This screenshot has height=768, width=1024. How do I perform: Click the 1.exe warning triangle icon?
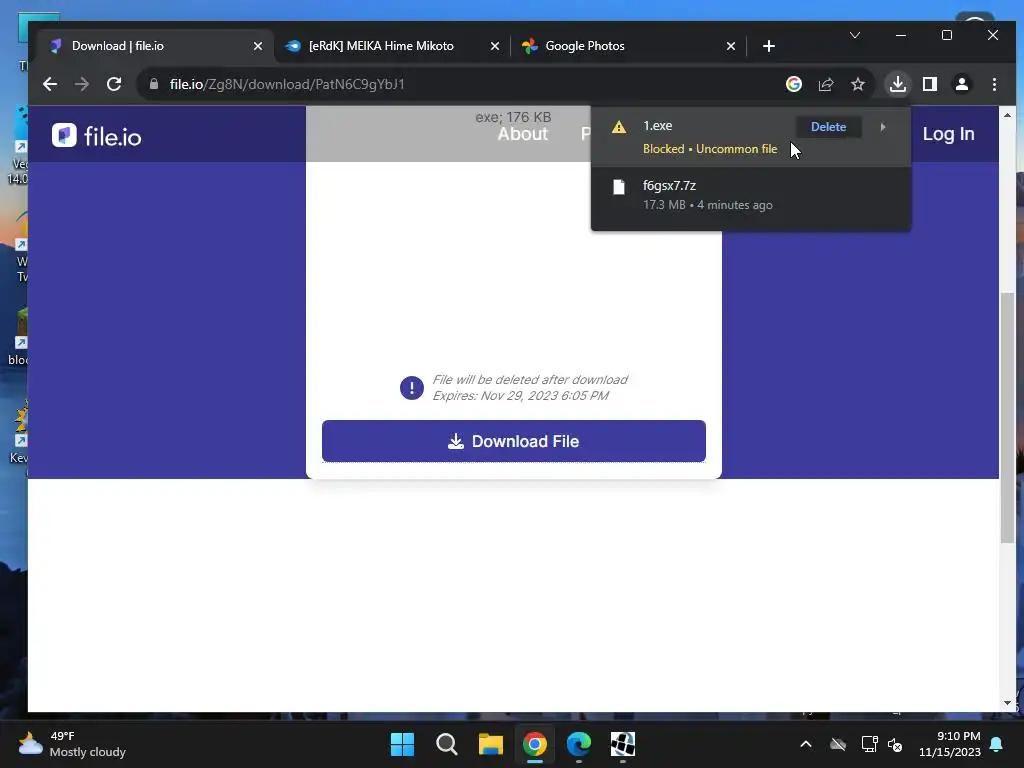(x=618, y=127)
